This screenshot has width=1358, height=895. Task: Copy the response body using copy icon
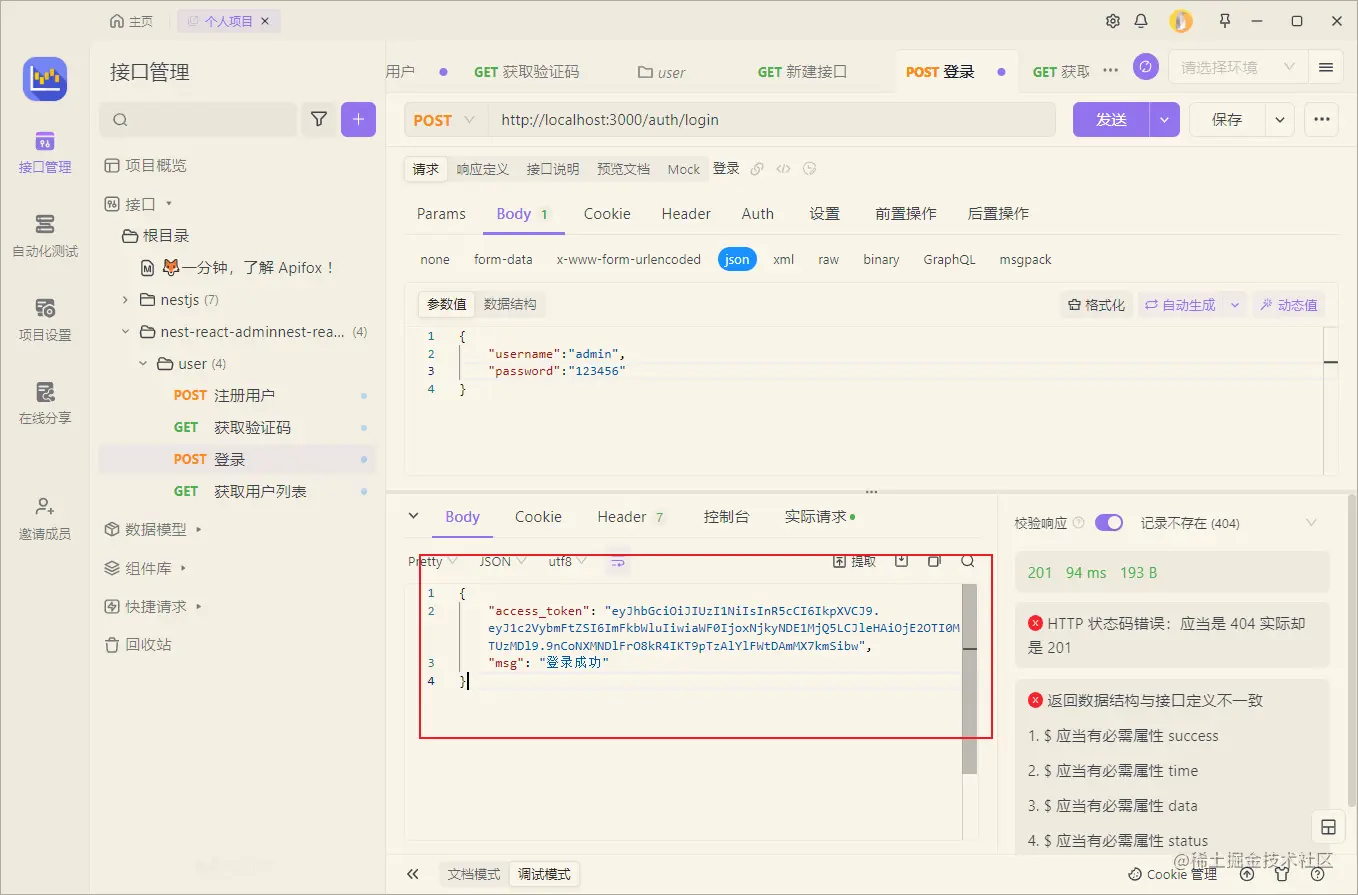[934, 561]
